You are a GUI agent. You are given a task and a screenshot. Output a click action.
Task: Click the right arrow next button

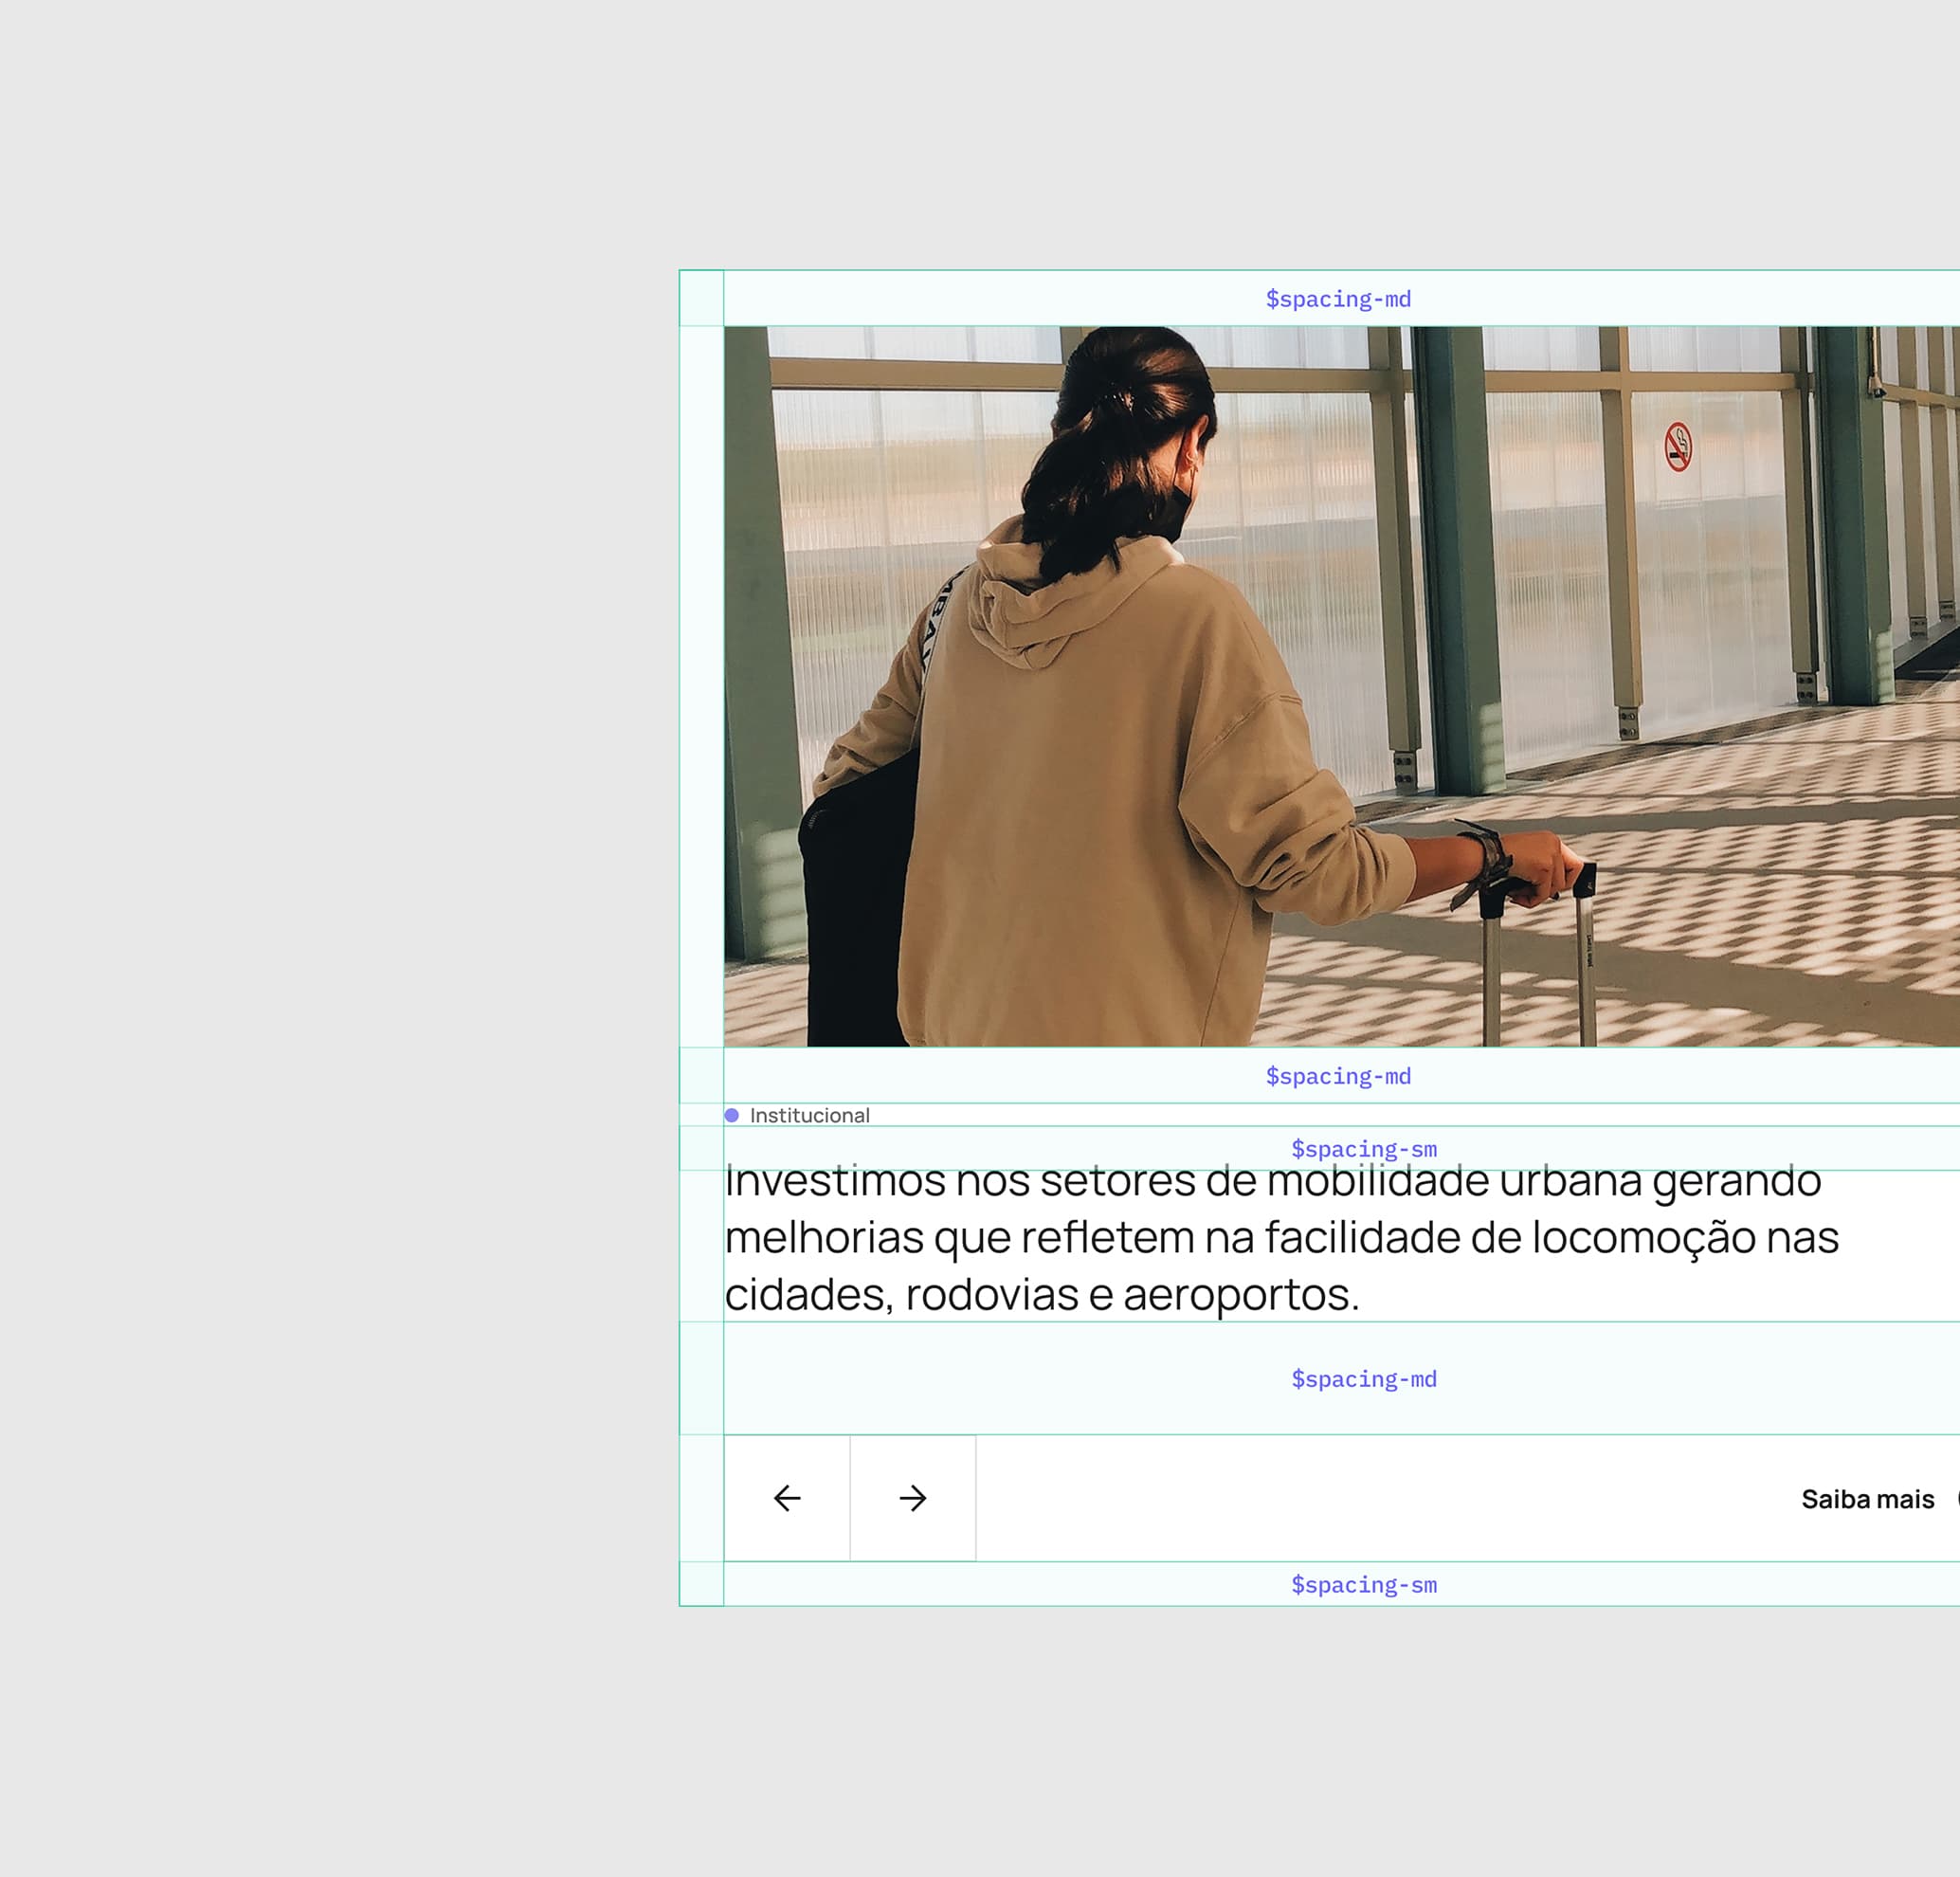913,1498
